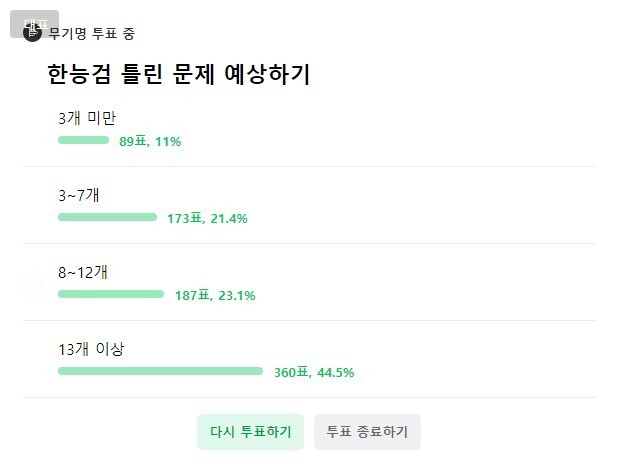Click the green bar for 8~12개
The image size is (618, 474).
(x=110, y=294)
